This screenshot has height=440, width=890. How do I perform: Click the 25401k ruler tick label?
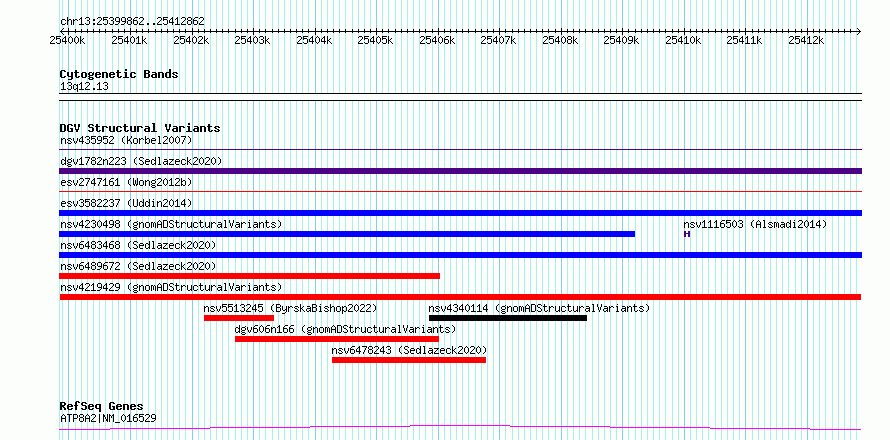tap(129, 40)
